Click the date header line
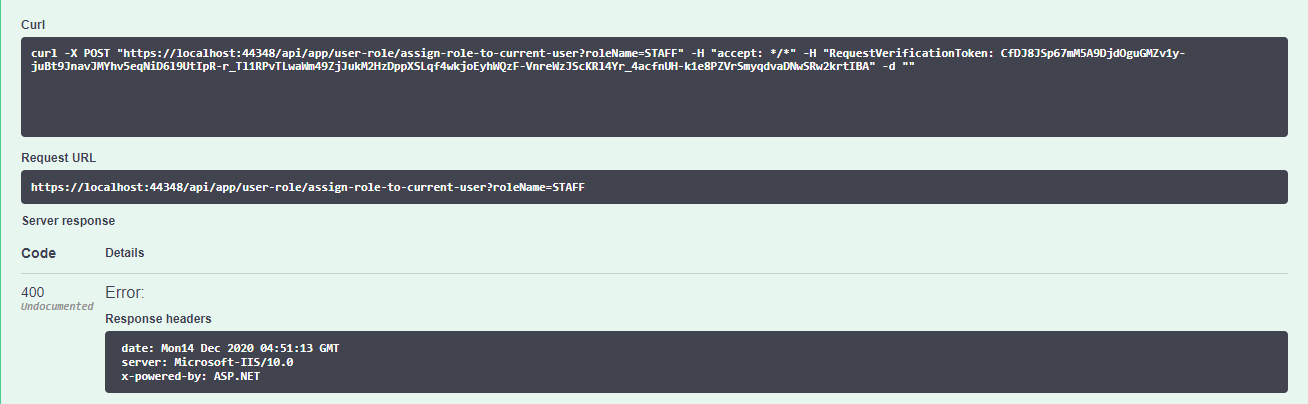The width and height of the screenshot is (1308, 404). pyautogui.click(x=230, y=347)
